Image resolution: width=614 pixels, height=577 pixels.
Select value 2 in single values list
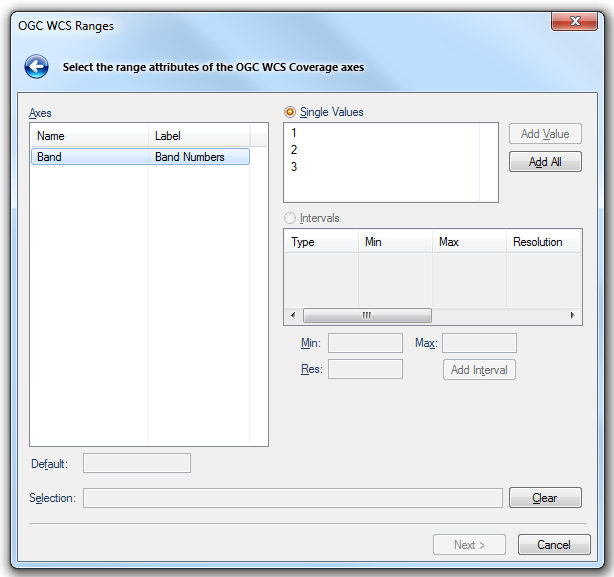click(294, 150)
